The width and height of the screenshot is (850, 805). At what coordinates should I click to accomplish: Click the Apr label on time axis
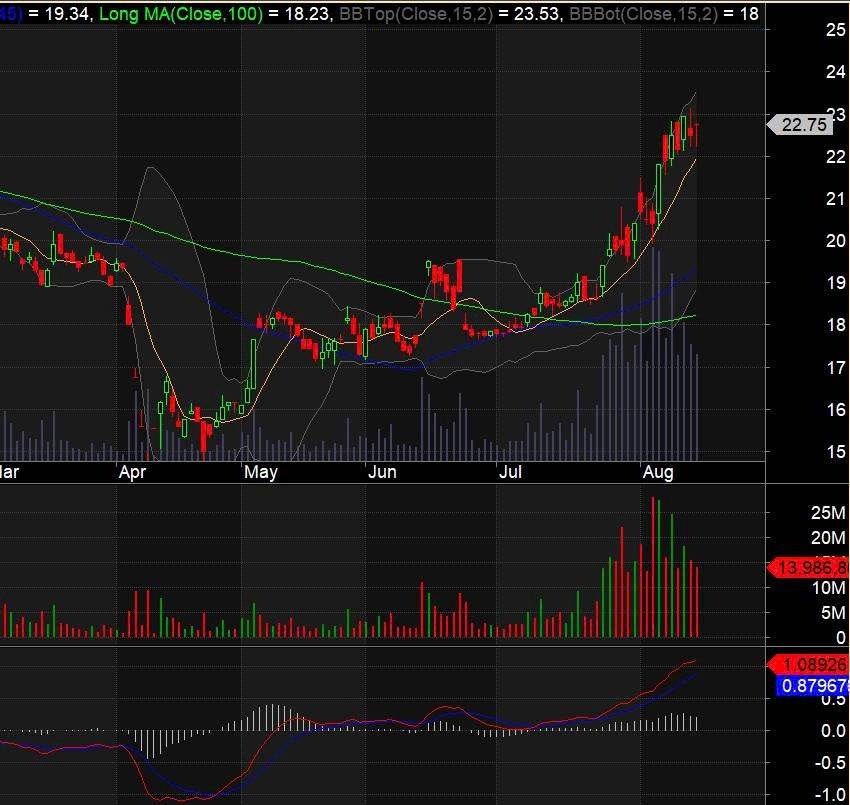point(132,472)
